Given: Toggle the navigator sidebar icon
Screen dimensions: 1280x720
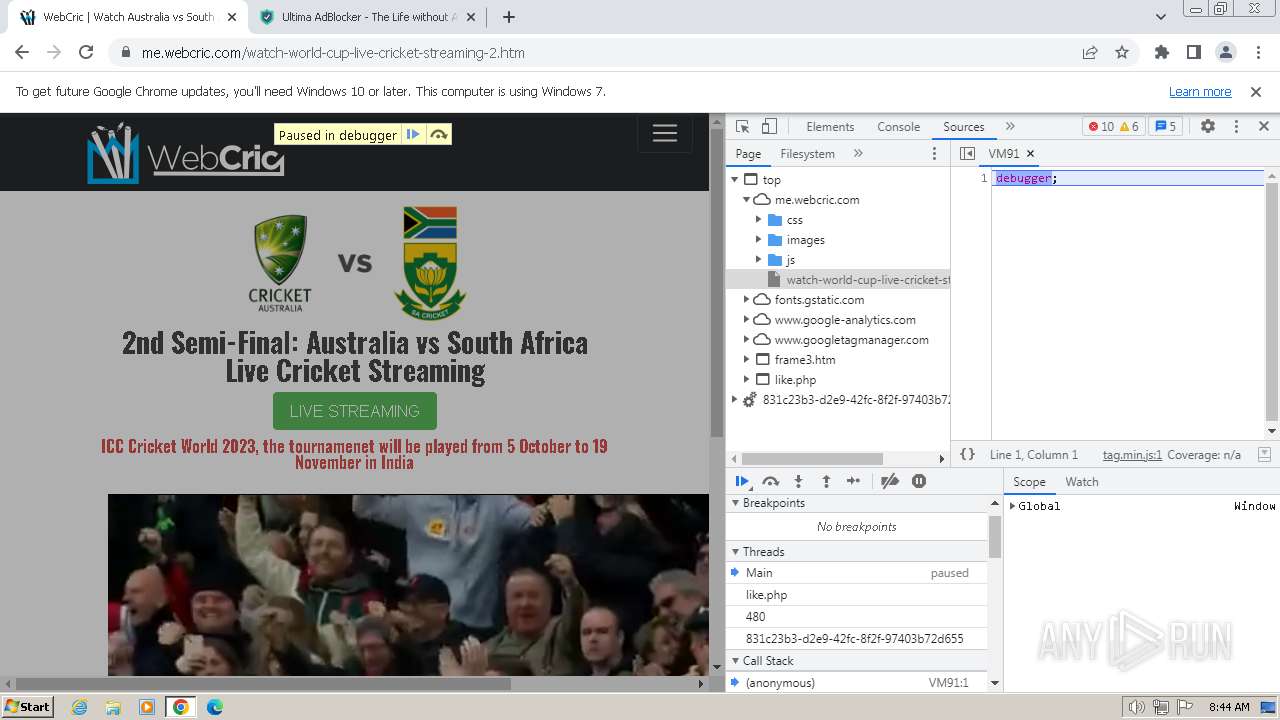Looking at the screenshot, I should click(x=967, y=154).
